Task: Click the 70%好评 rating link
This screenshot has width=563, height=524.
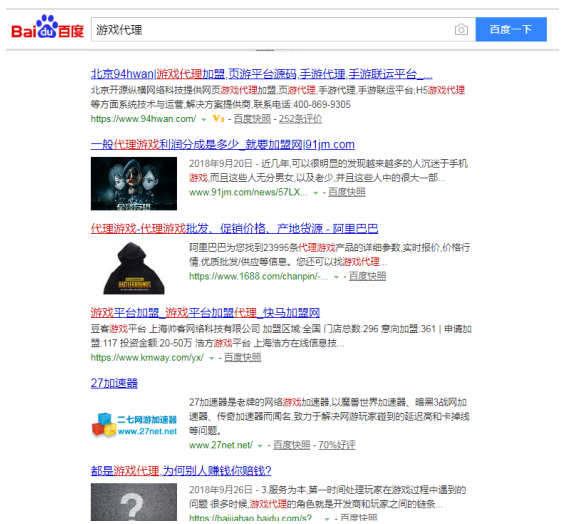Action: pos(337,445)
